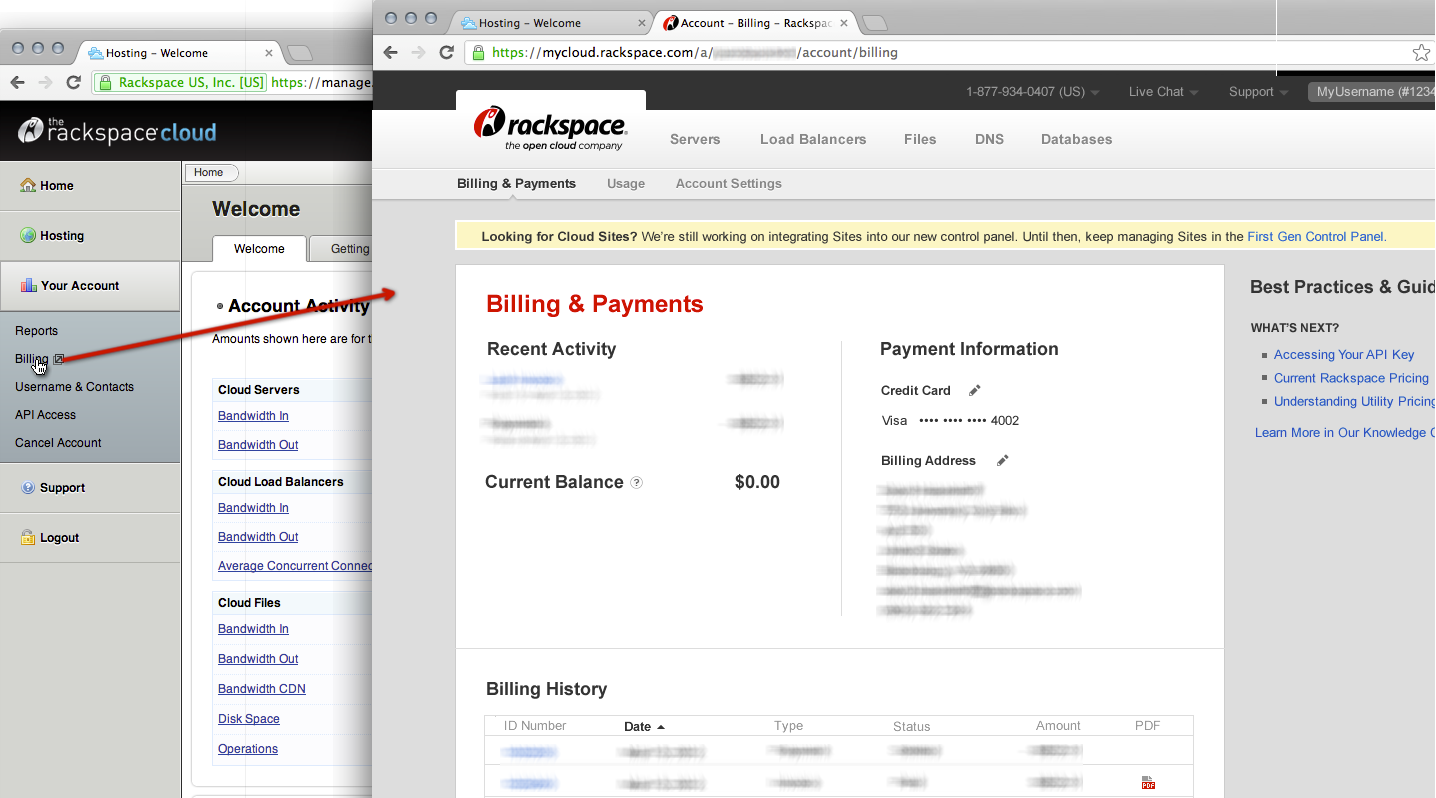Open the Servers section
The width and height of the screenshot is (1436, 798).
695,139
